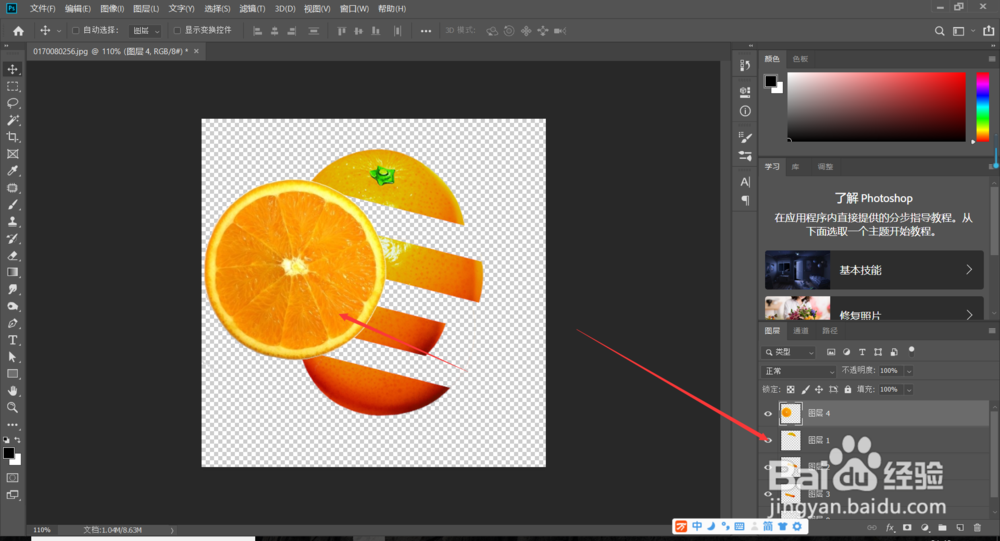Create a new group folder icon
Viewport: 1000px width, 541px height.
click(x=942, y=528)
